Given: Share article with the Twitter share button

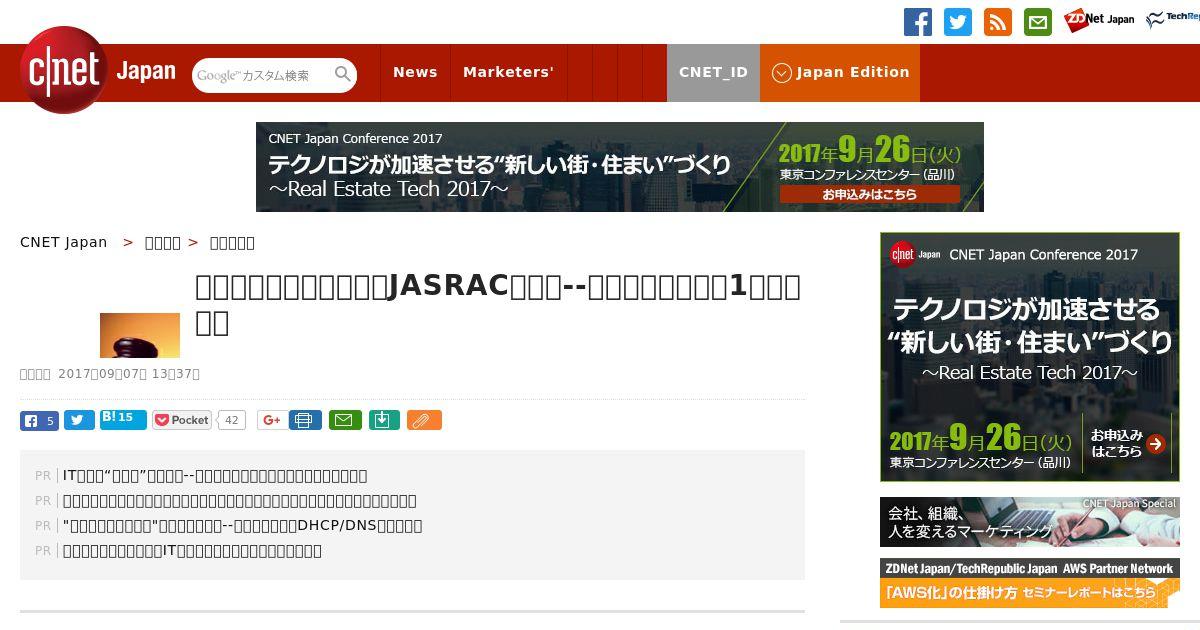Looking at the screenshot, I should [x=79, y=420].
